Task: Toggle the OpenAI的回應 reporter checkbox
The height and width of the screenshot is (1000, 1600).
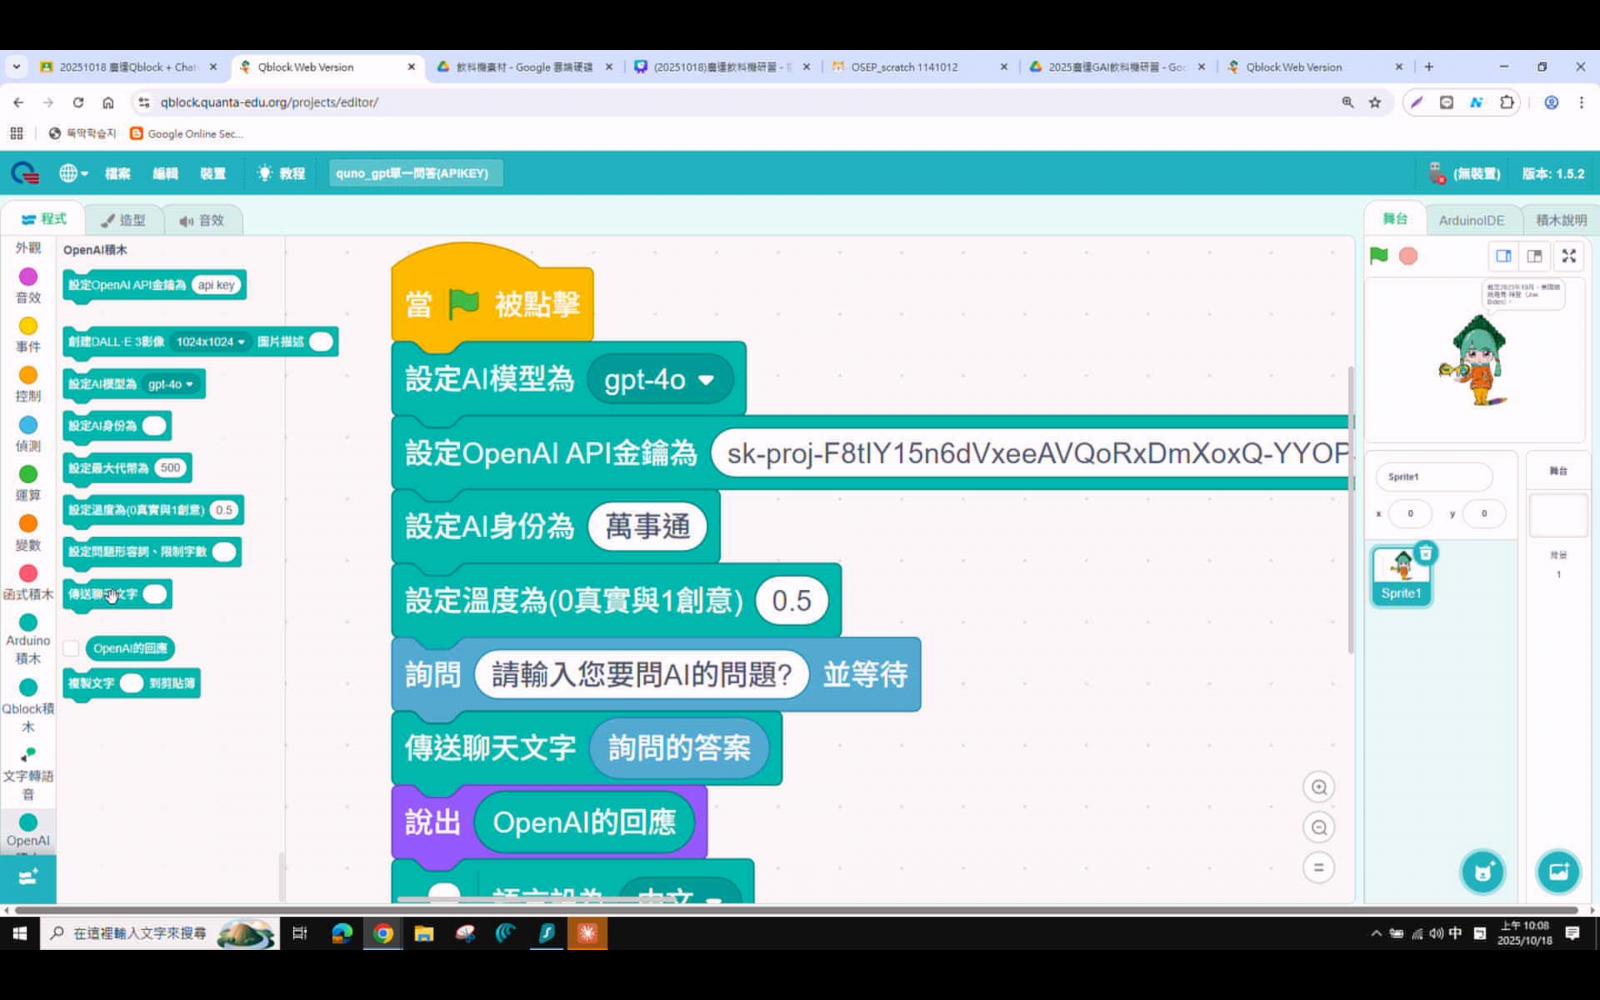Action: click(71, 649)
